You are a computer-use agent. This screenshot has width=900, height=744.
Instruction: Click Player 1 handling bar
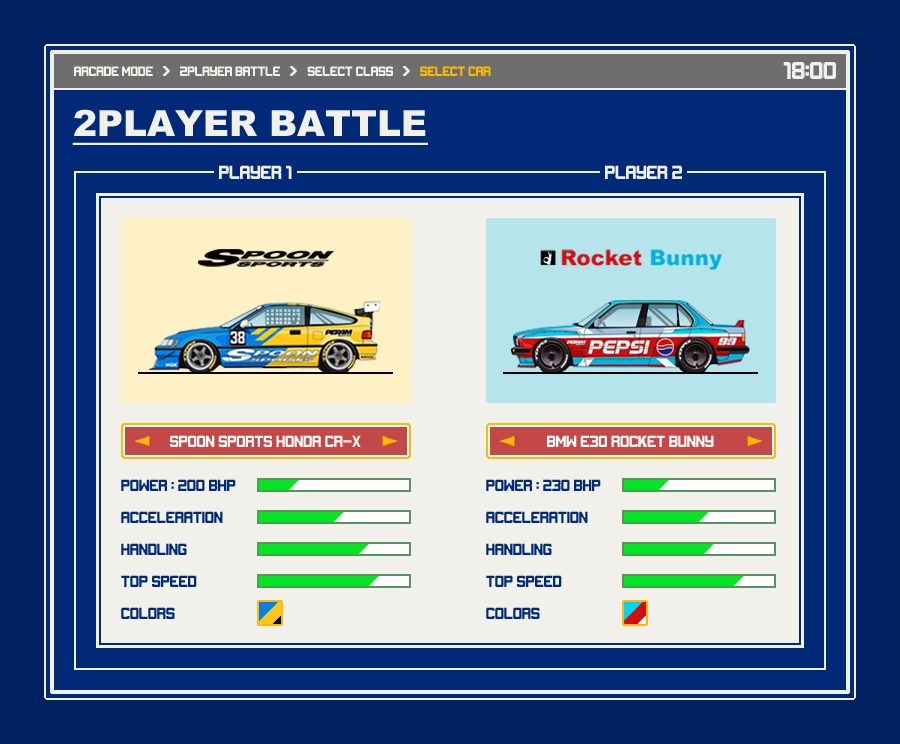point(333,549)
